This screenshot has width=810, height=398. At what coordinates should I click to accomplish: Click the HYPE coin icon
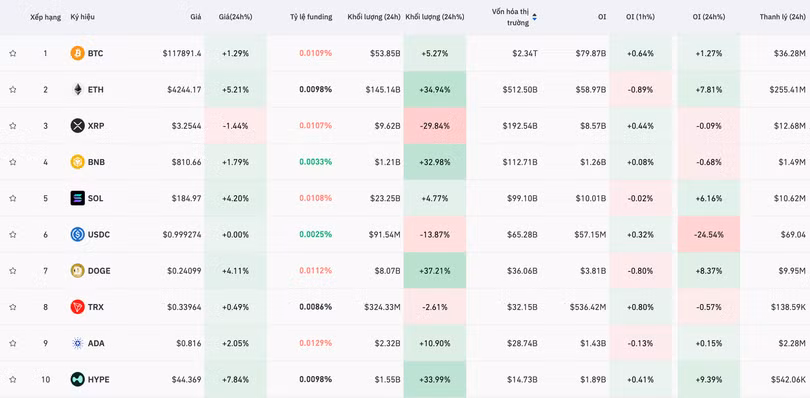[x=77, y=379]
